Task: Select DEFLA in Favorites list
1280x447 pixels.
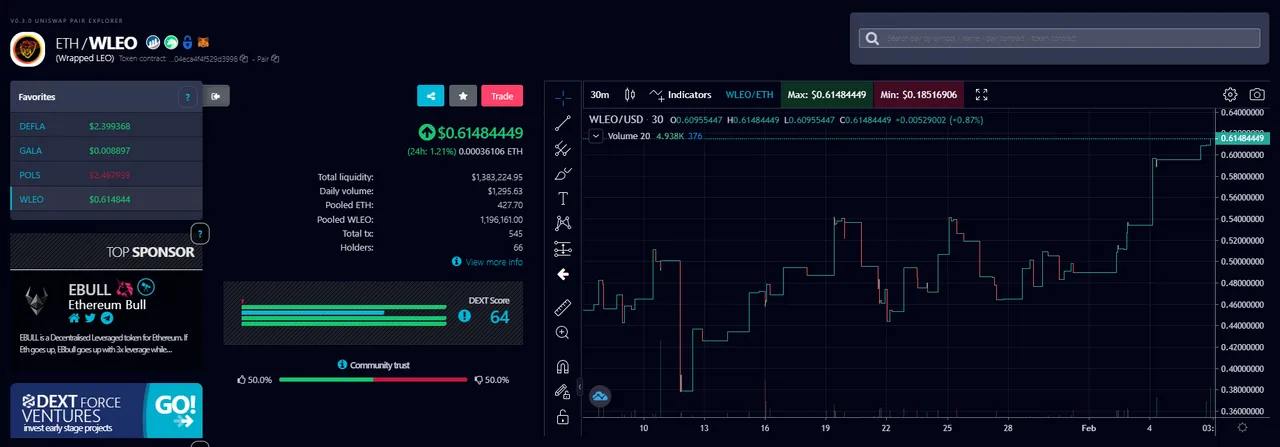Action: (x=106, y=126)
